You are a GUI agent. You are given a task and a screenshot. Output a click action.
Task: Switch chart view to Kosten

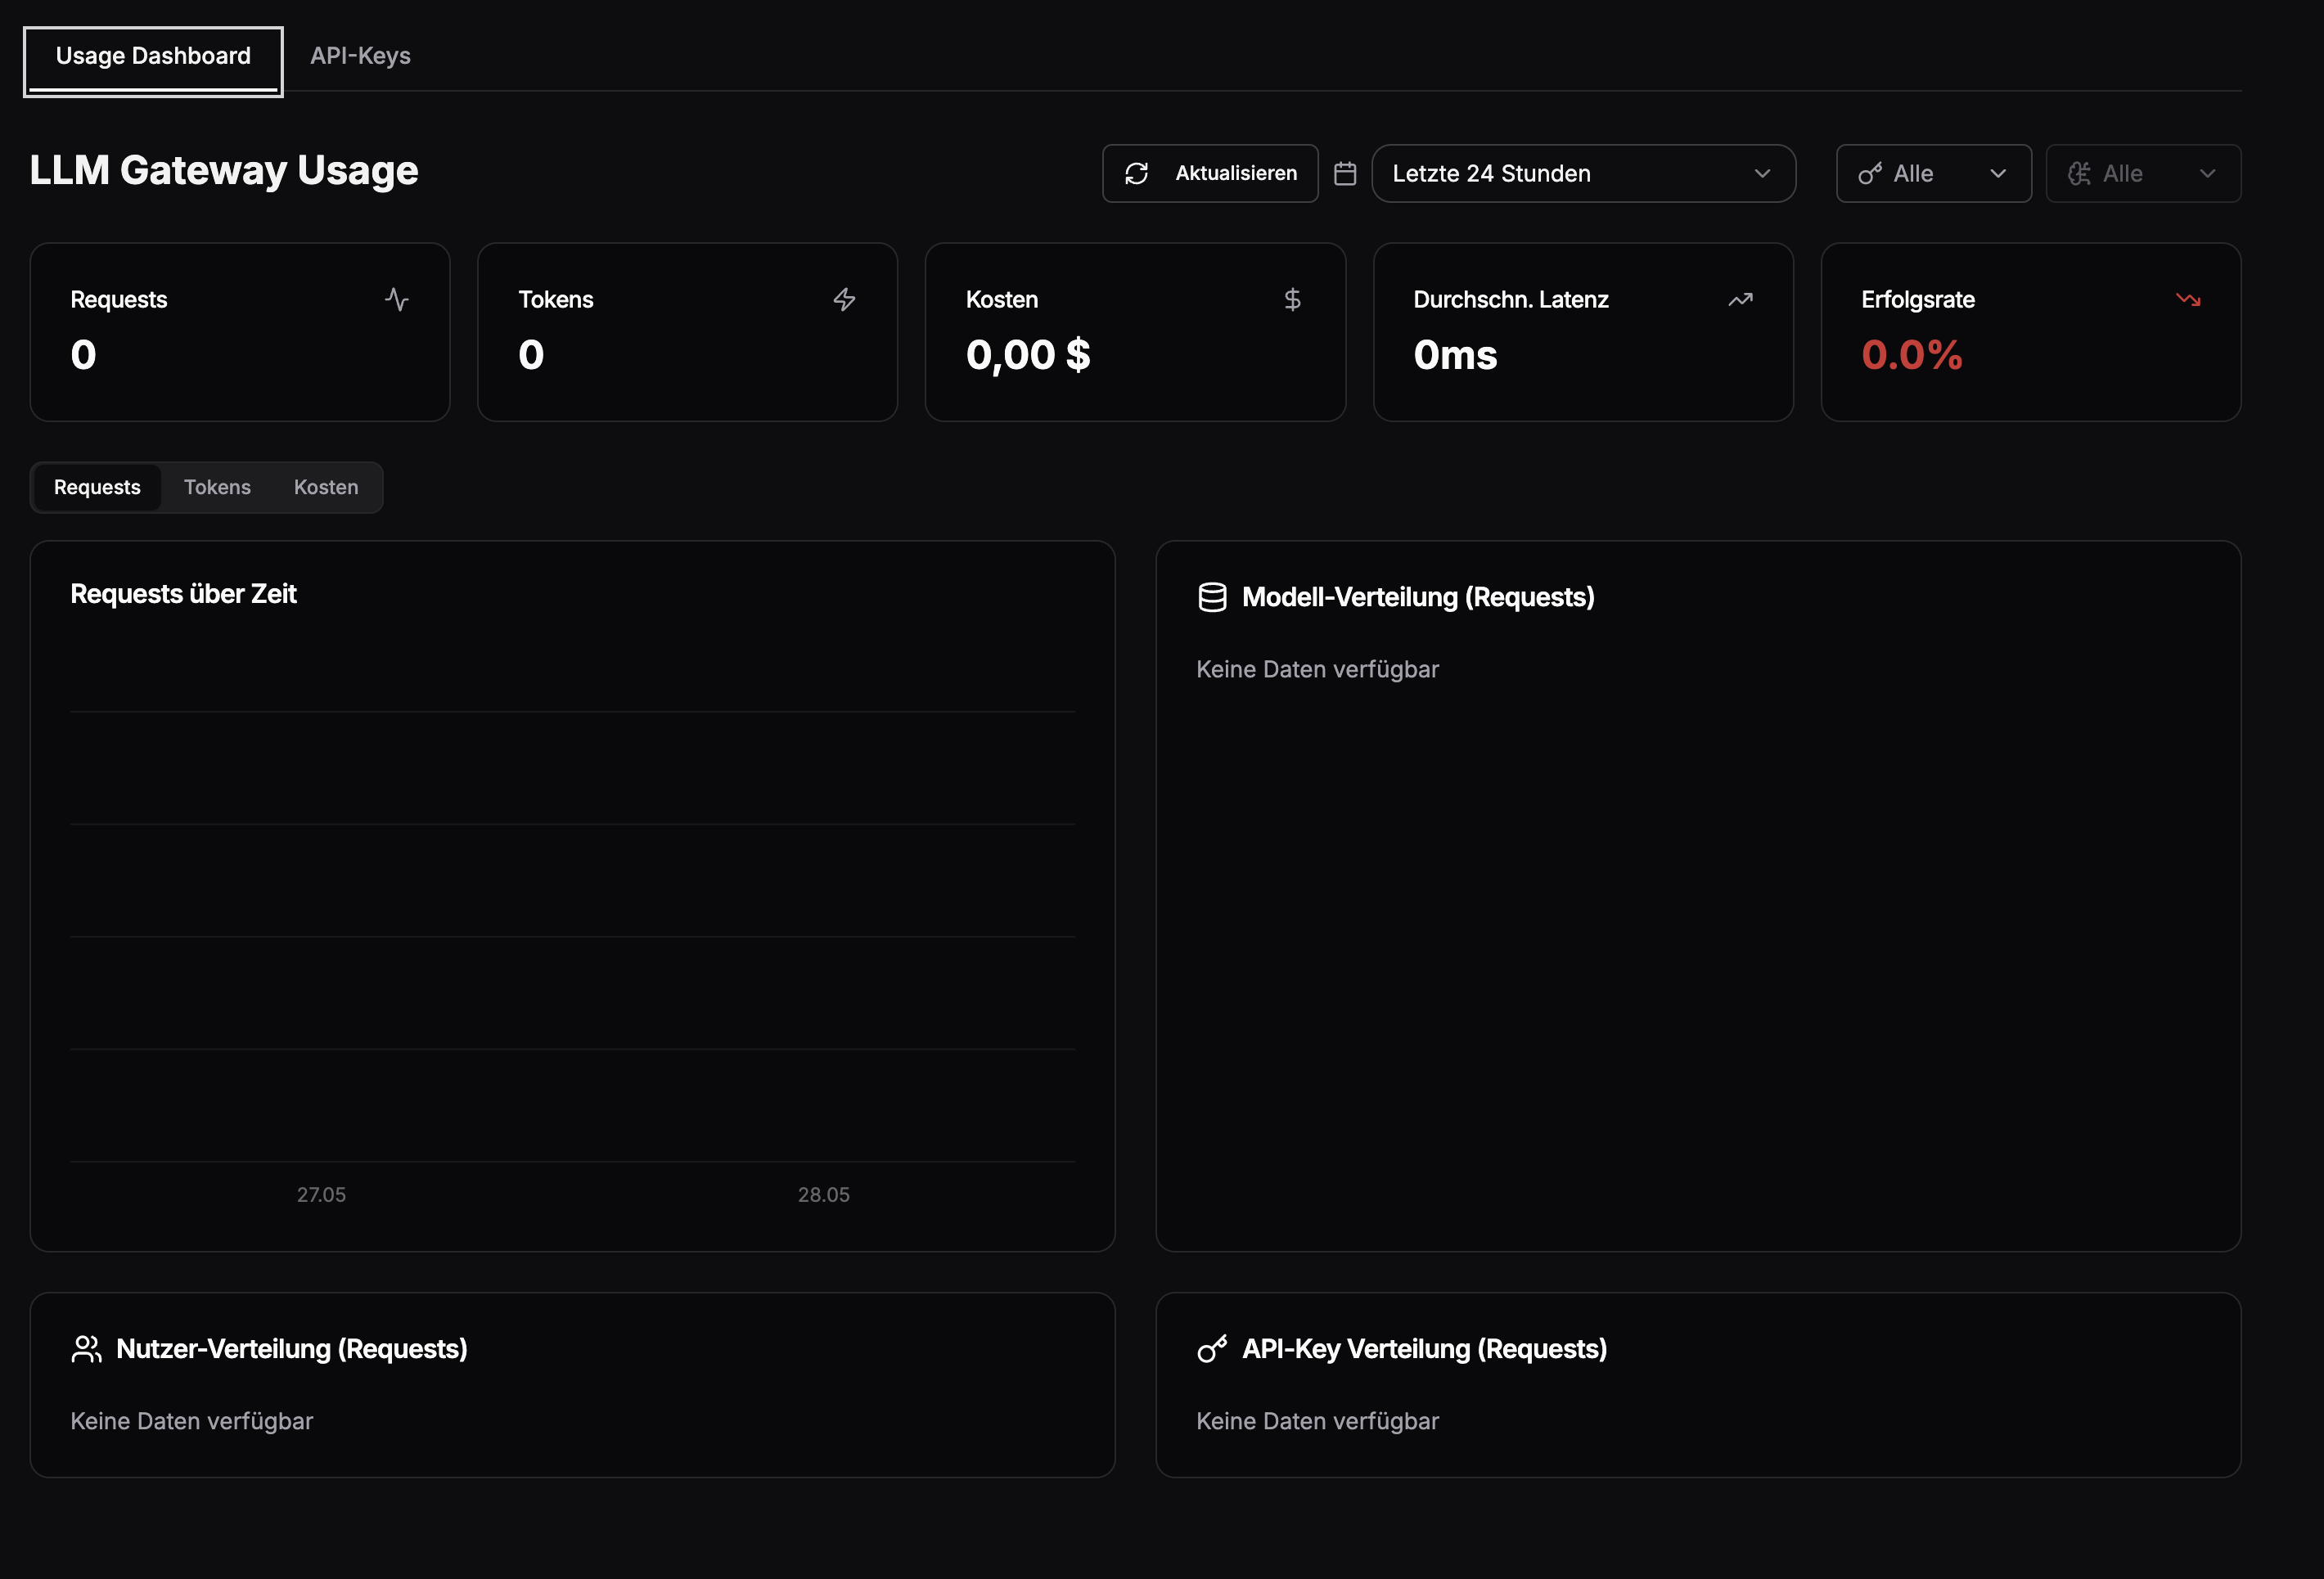326,488
